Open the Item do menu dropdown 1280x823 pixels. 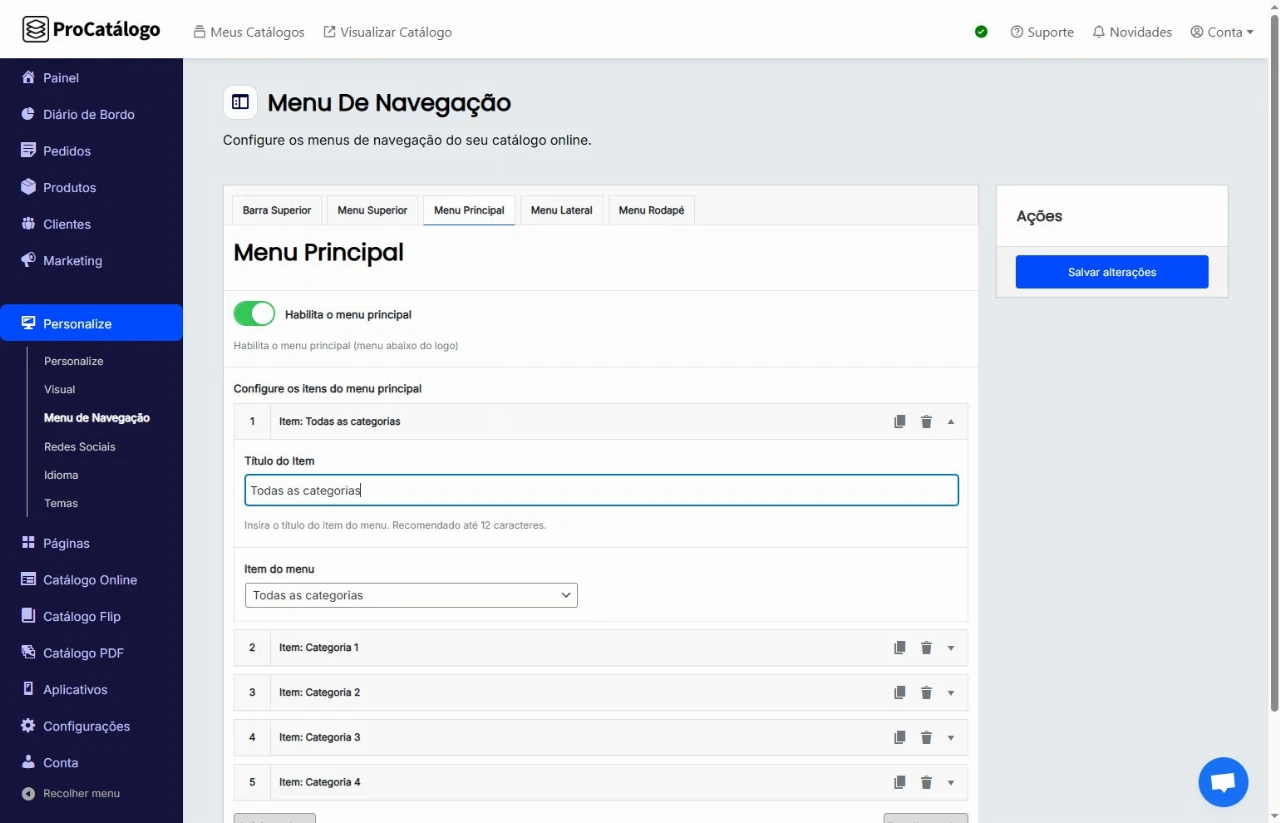(x=411, y=596)
